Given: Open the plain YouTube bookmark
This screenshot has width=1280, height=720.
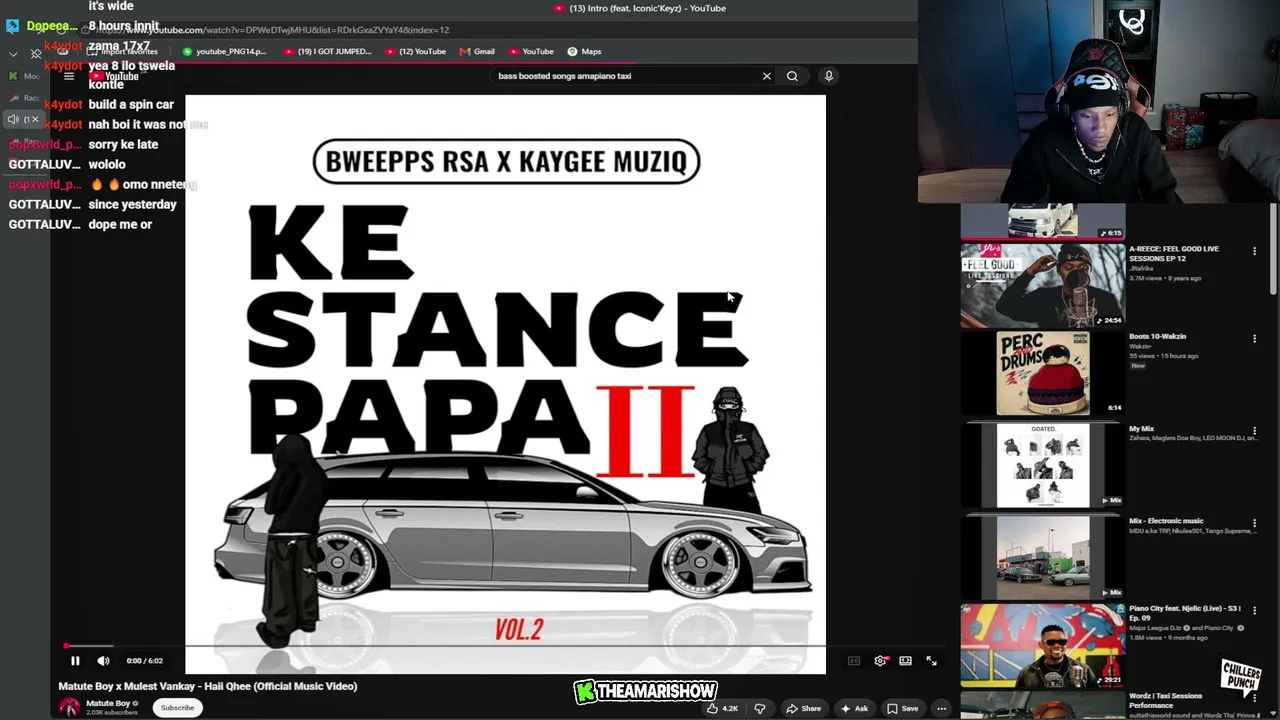Looking at the screenshot, I should 531,51.
